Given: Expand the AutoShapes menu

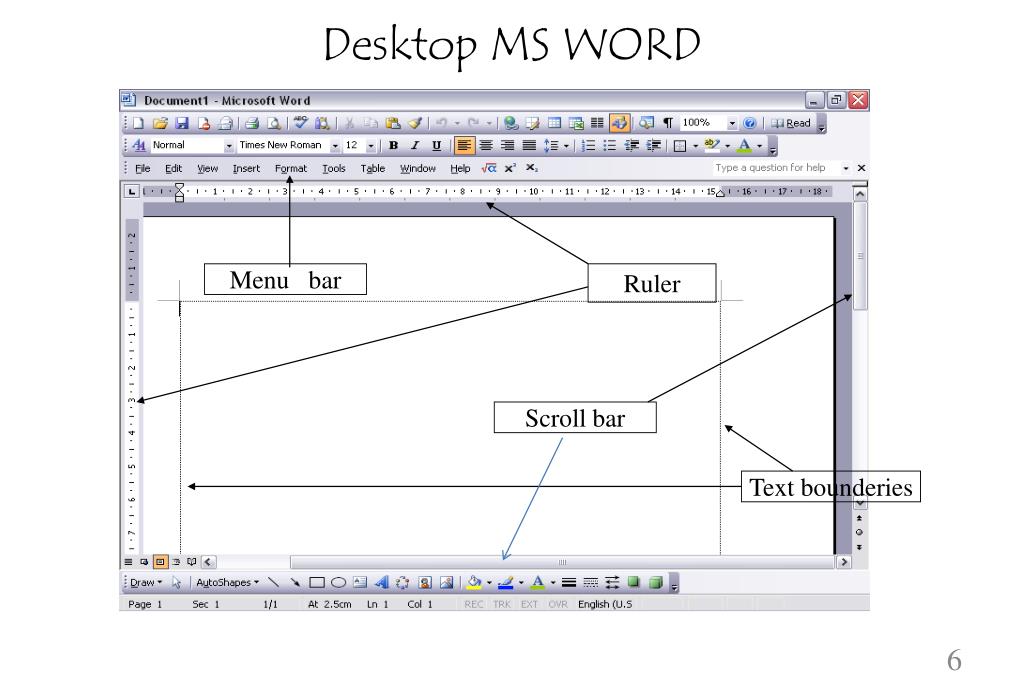Looking at the screenshot, I should (227, 582).
